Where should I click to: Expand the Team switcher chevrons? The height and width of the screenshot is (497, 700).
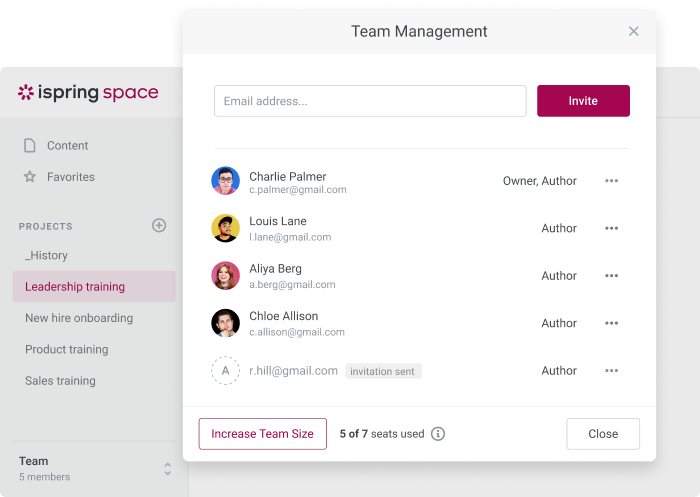pos(167,469)
